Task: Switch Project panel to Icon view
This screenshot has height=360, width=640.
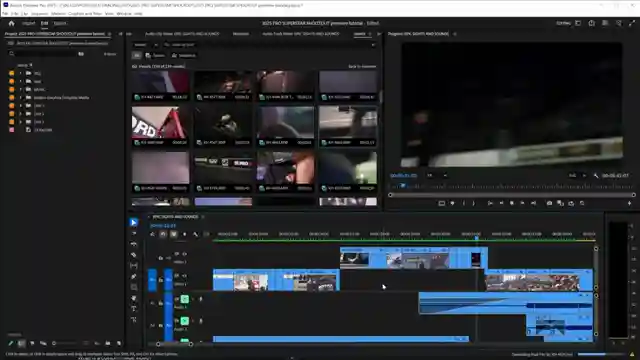Action: (32, 344)
